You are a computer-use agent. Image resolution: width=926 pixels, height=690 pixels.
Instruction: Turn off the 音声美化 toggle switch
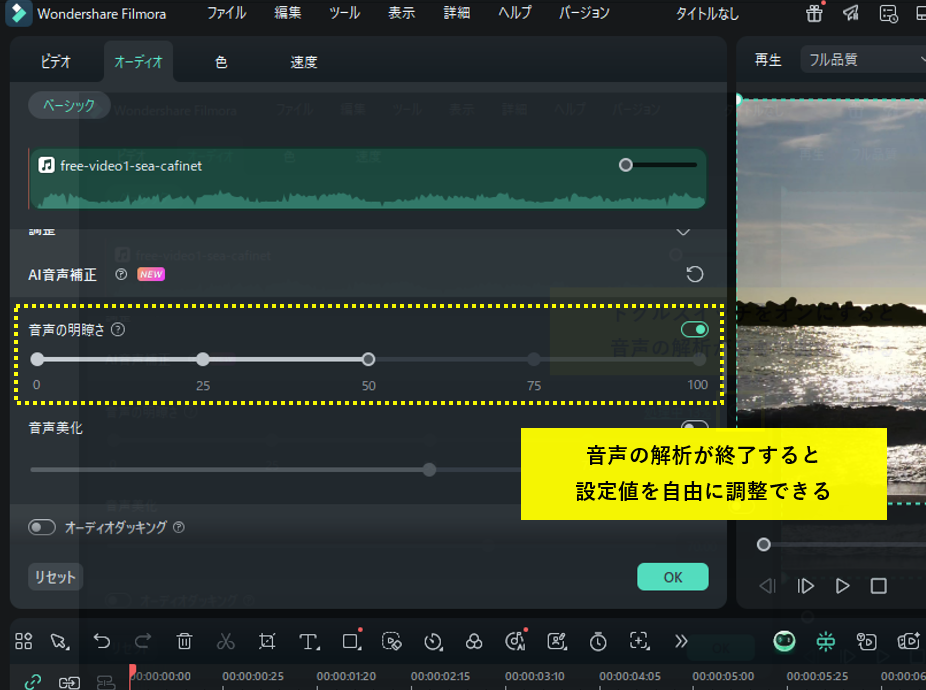click(x=694, y=426)
